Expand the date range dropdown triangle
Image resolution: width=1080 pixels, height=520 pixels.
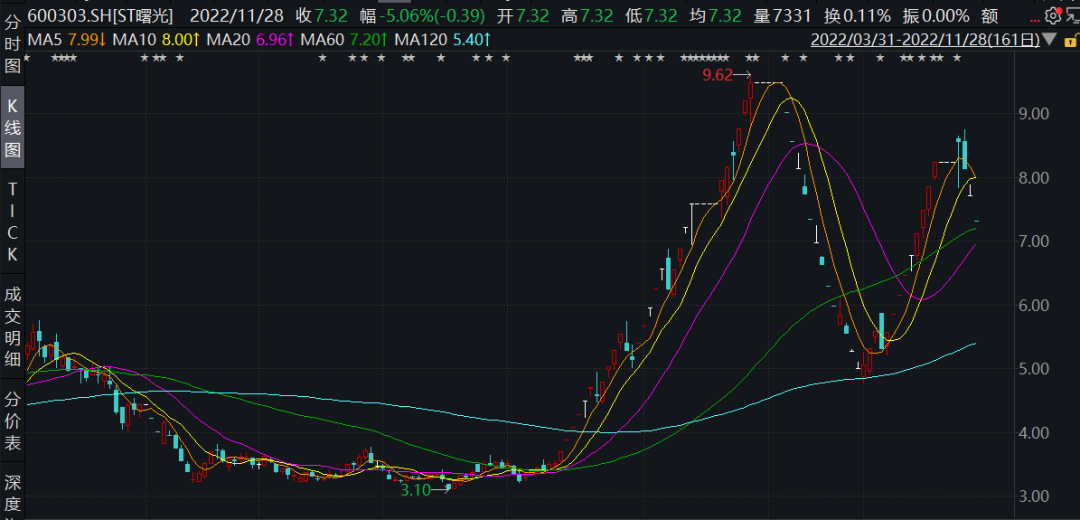tap(1048, 40)
